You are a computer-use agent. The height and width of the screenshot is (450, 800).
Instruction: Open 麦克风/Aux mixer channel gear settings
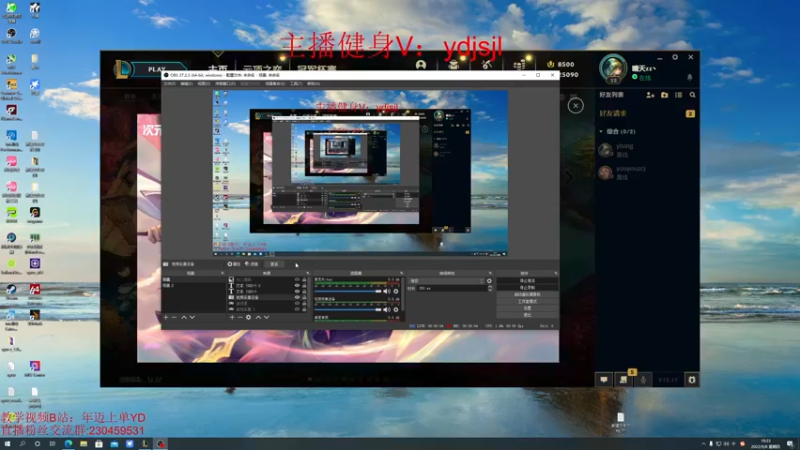[x=396, y=291]
